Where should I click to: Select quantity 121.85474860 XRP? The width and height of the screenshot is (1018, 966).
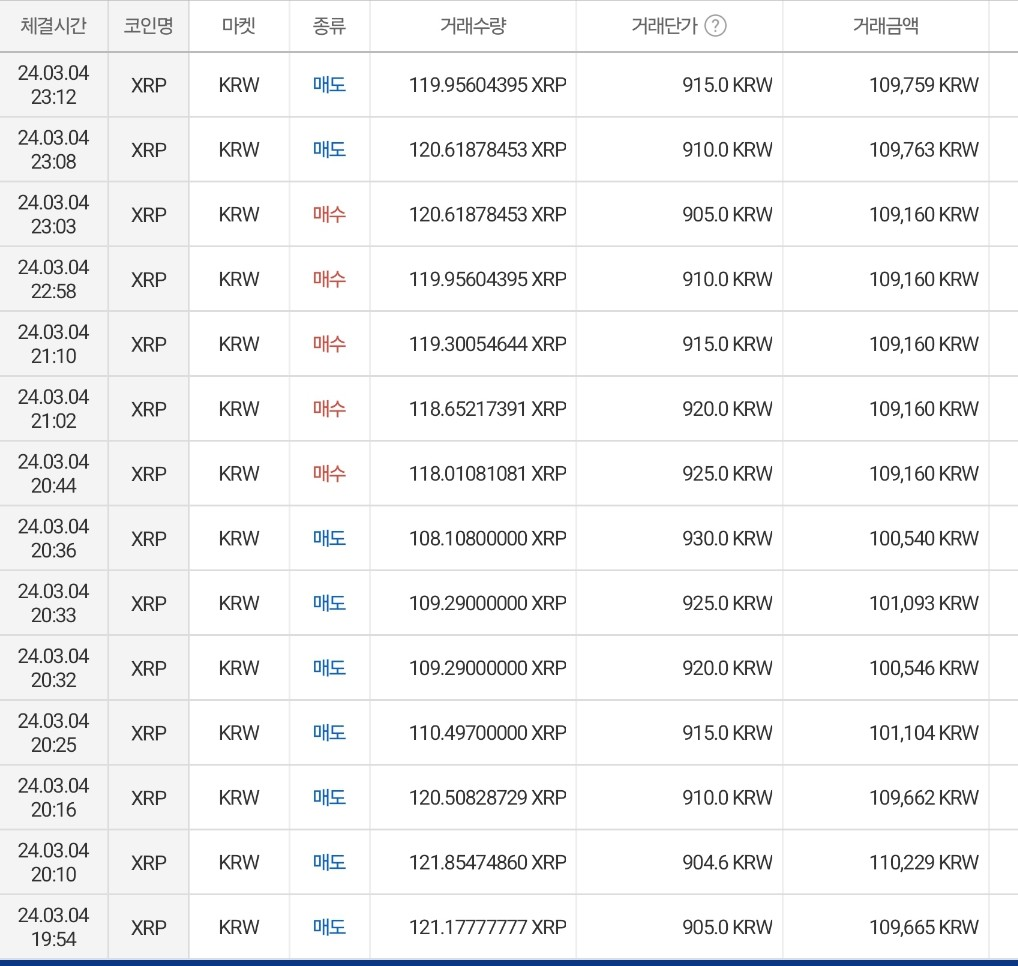pyautogui.click(x=488, y=863)
